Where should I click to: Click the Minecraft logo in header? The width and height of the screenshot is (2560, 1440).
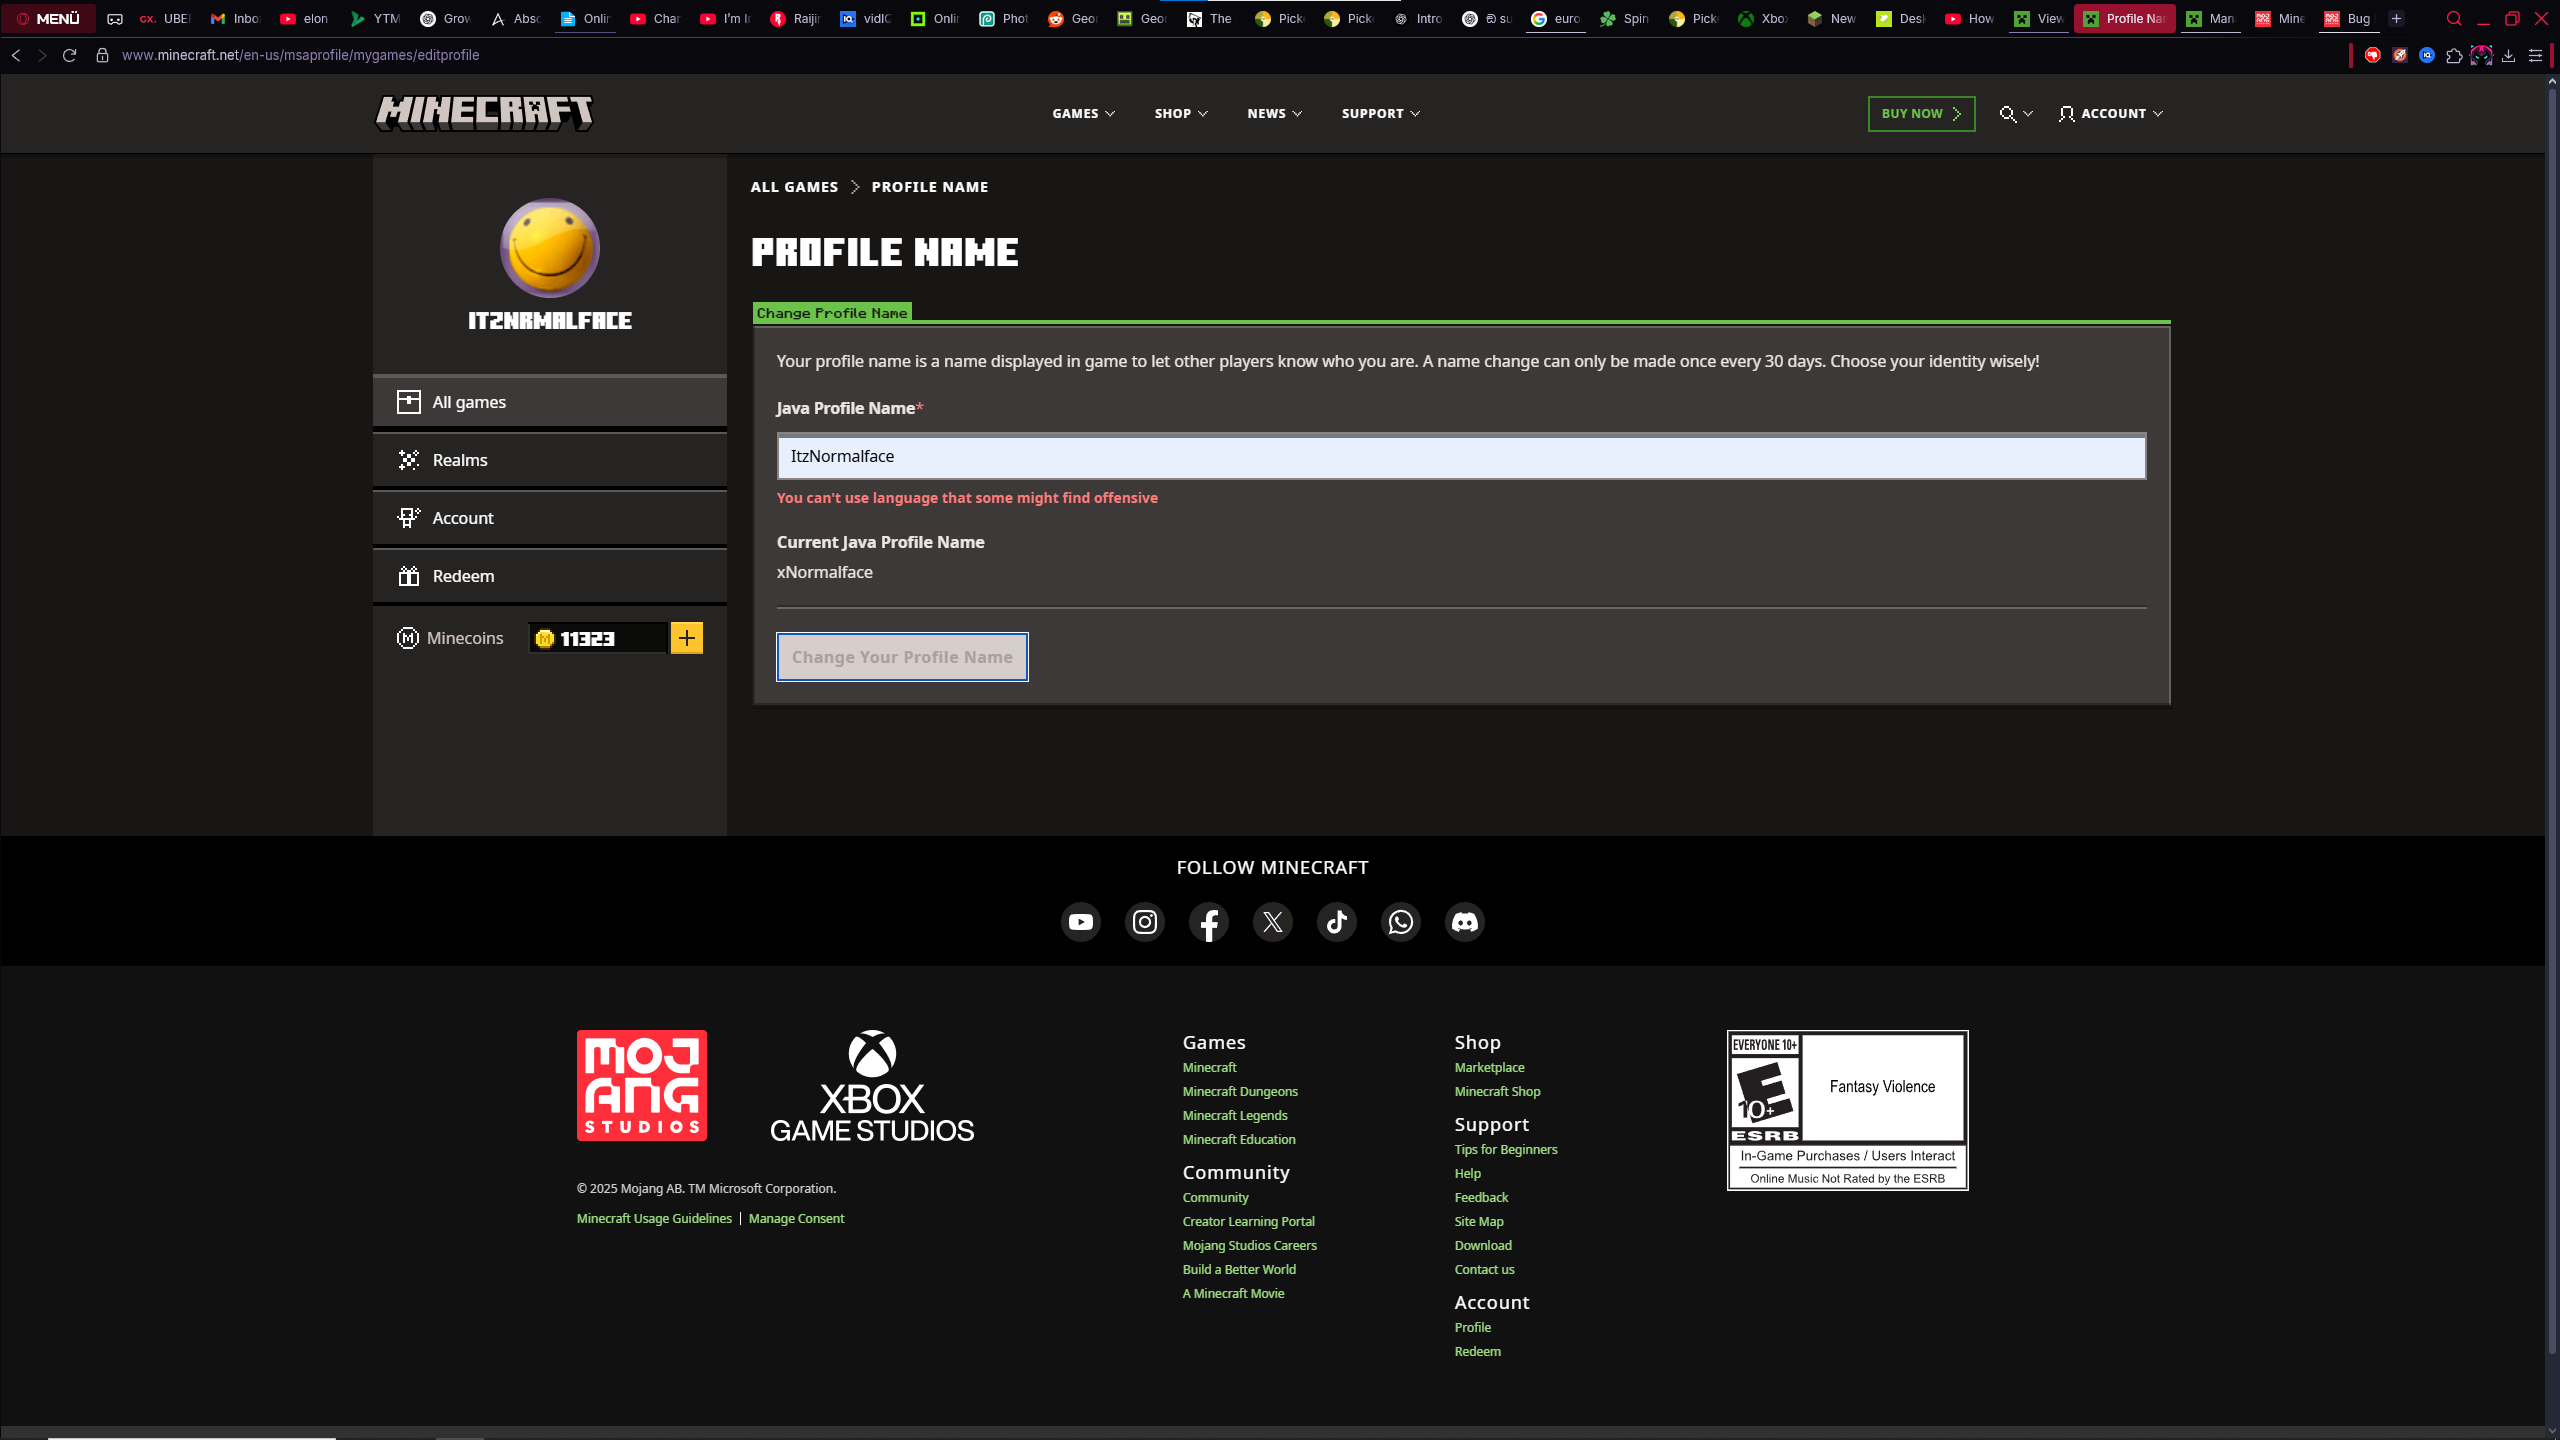click(x=484, y=113)
